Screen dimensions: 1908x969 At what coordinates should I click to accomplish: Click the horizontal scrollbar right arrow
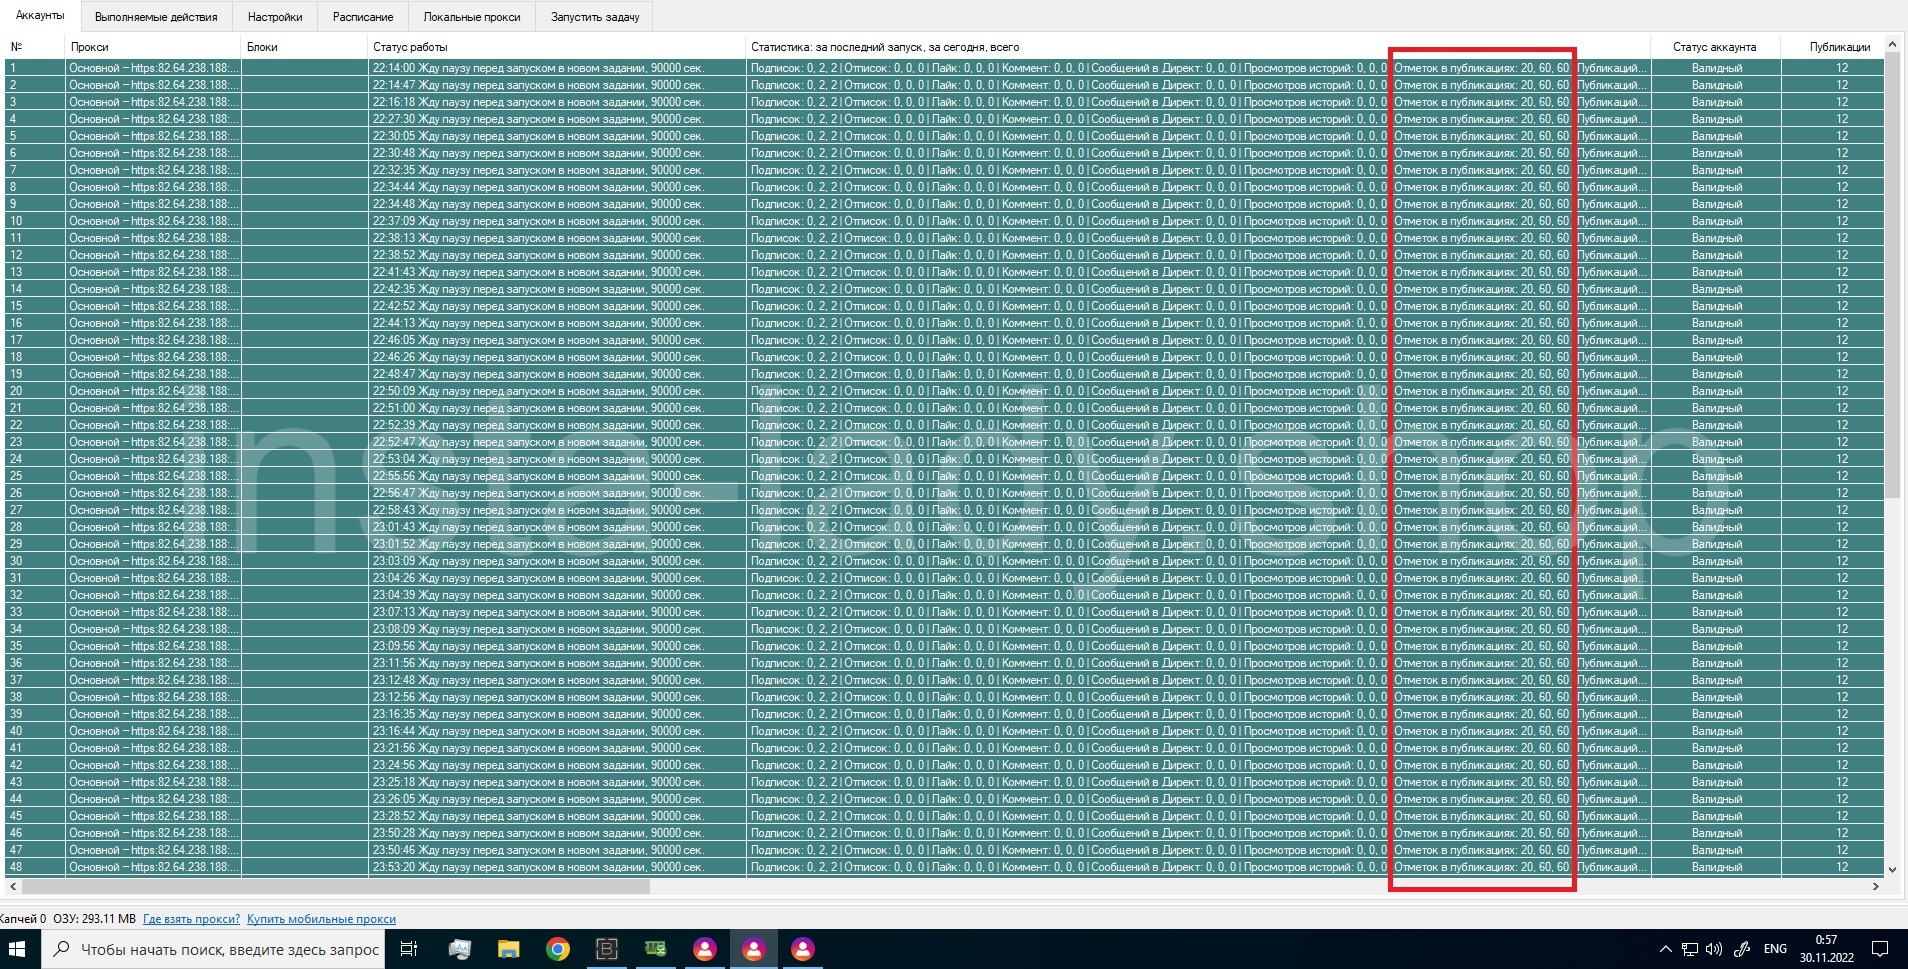(x=1876, y=886)
